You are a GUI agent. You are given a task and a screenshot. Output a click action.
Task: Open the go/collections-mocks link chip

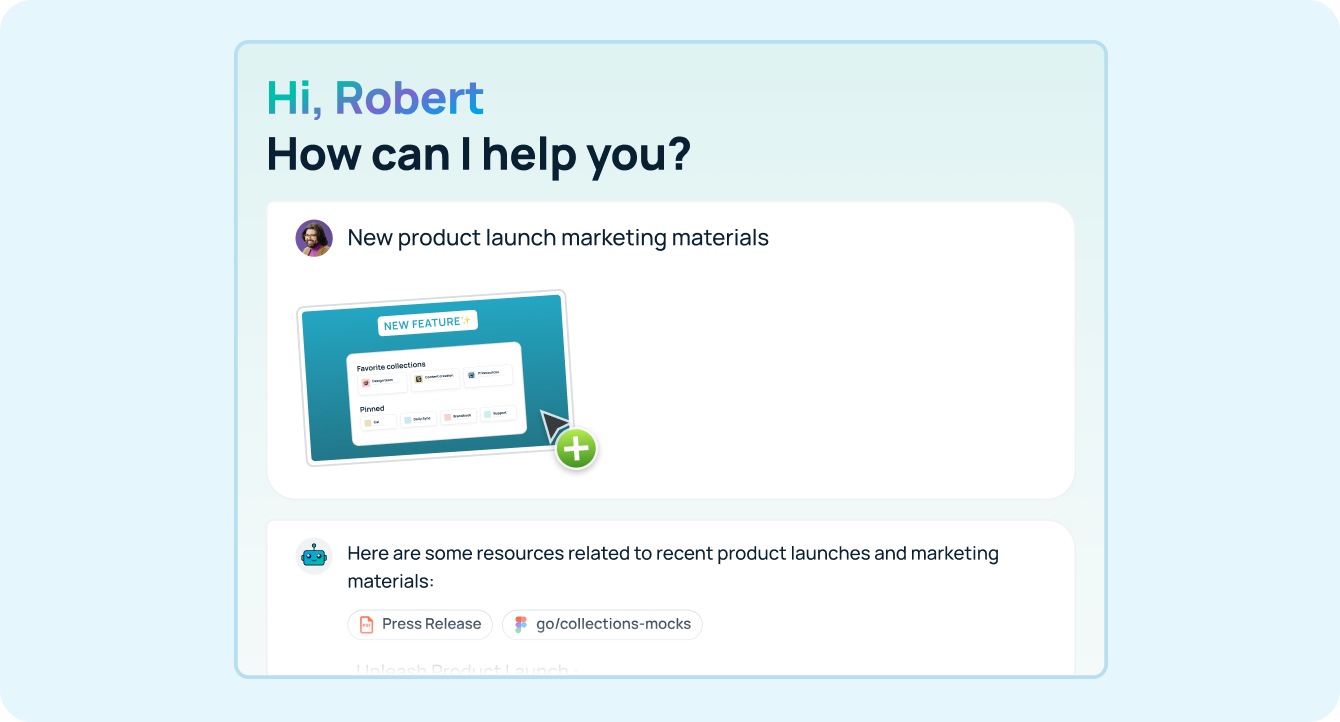point(602,624)
